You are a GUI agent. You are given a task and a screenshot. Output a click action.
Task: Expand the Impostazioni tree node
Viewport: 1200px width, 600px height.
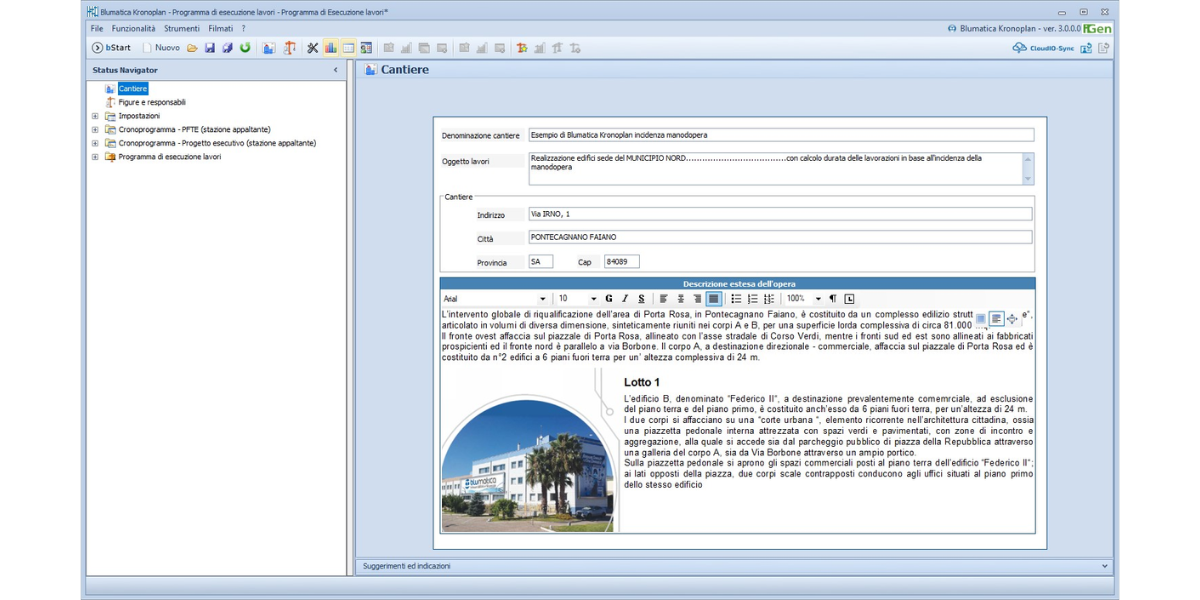point(95,116)
